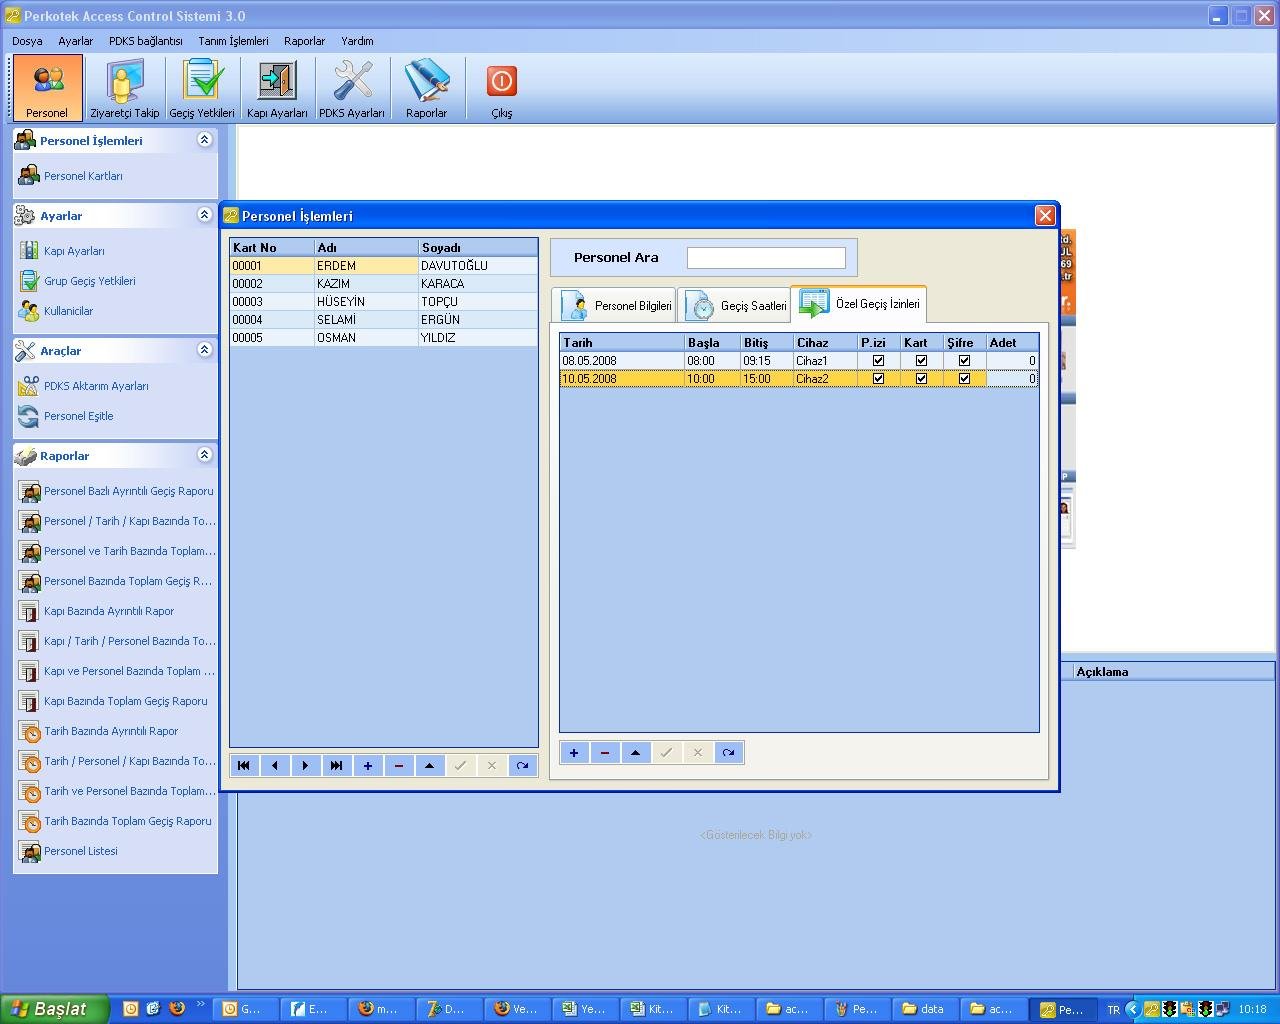
Task: Uncheck the Şifre checkbox for 10.05.2008
Action: pyautogui.click(x=964, y=378)
